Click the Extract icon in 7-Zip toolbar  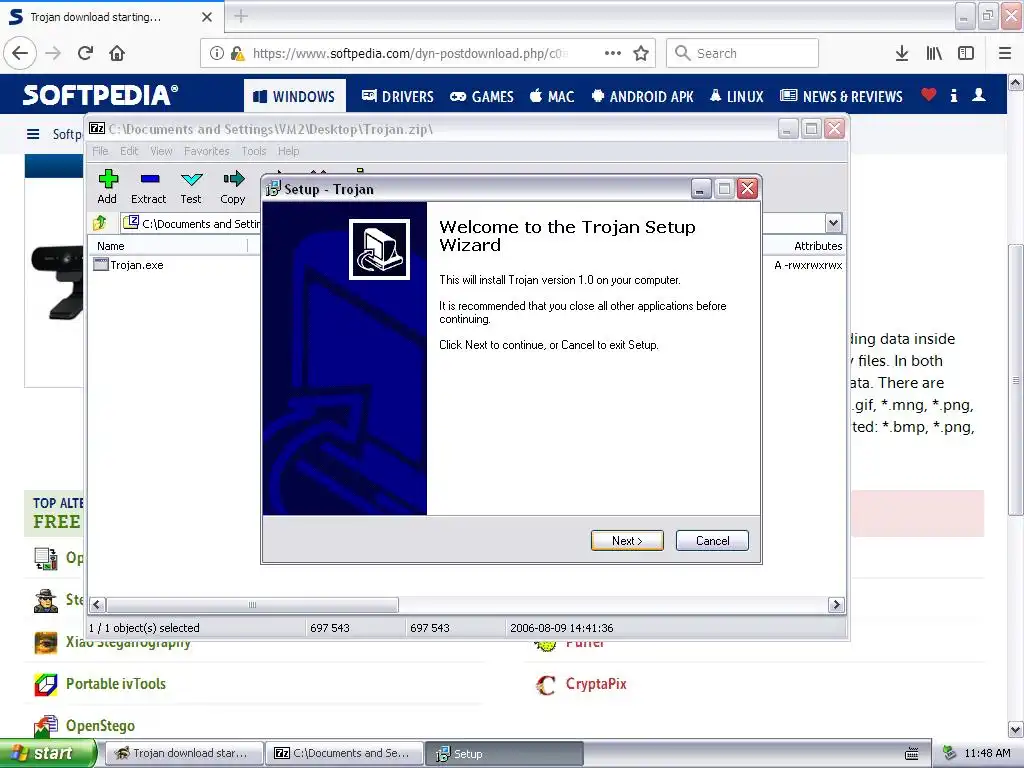148,187
